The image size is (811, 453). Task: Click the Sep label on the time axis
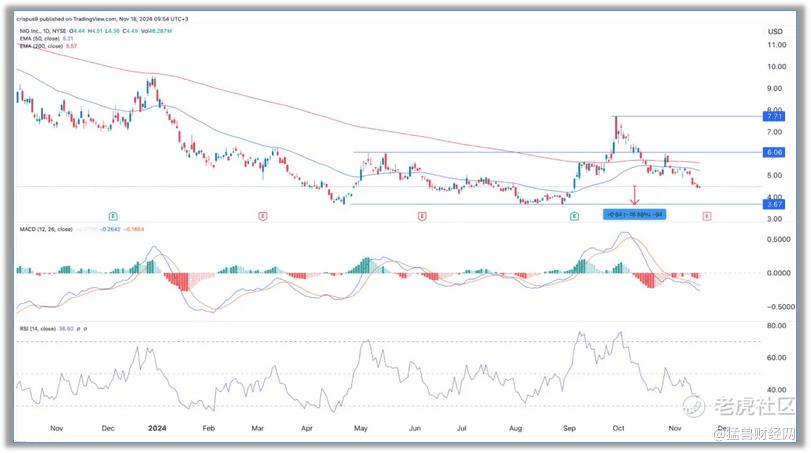click(569, 428)
